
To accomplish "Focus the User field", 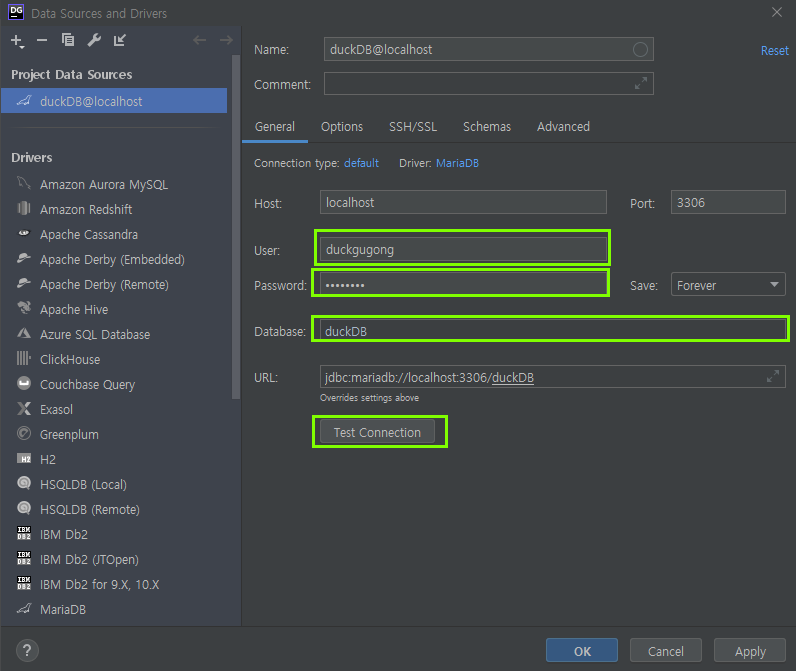I will [x=463, y=249].
